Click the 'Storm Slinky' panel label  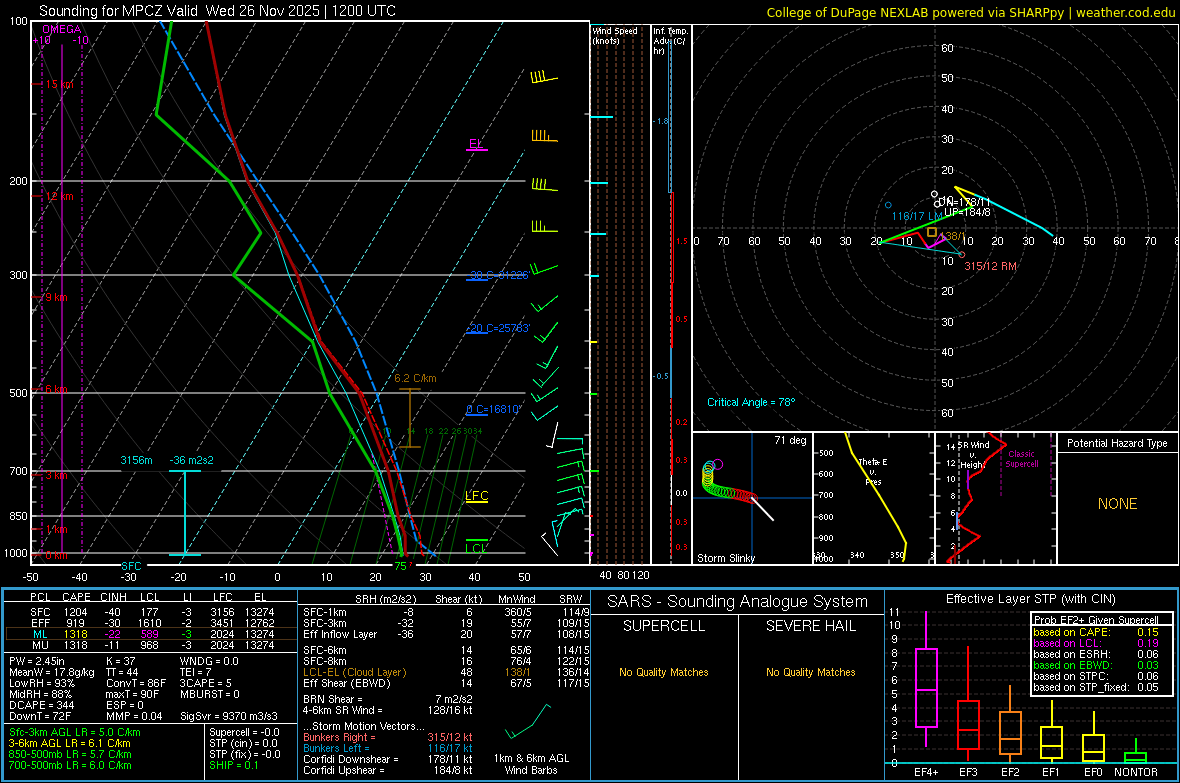click(725, 558)
